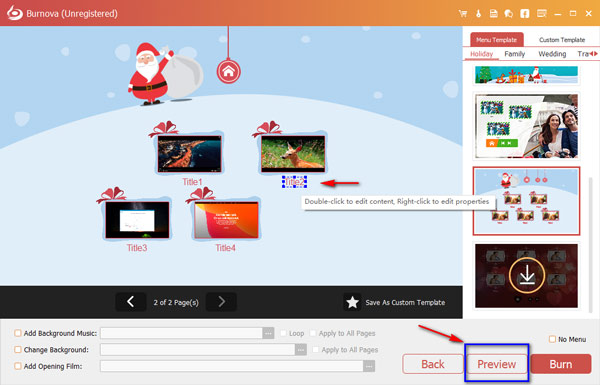
Task: Click the Burnova logo icon
Action: (x=15, y=13)
